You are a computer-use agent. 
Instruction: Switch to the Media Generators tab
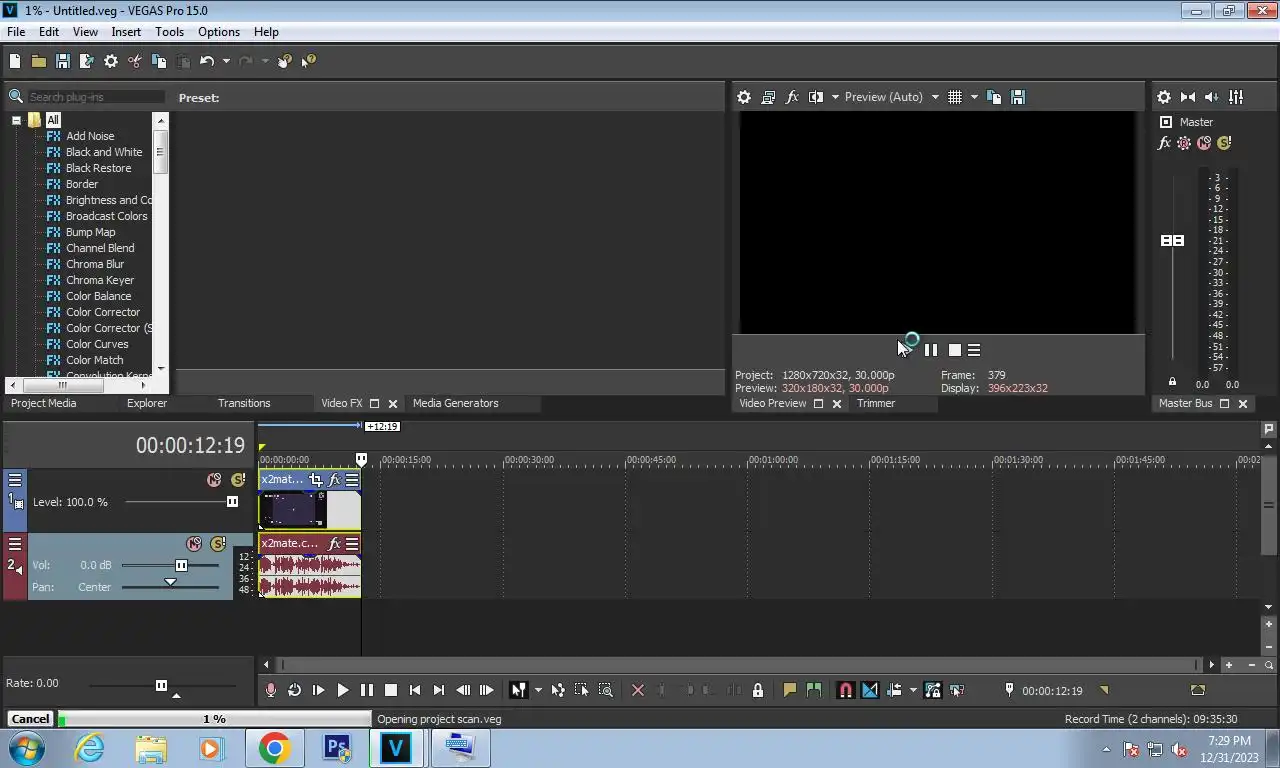455,403
